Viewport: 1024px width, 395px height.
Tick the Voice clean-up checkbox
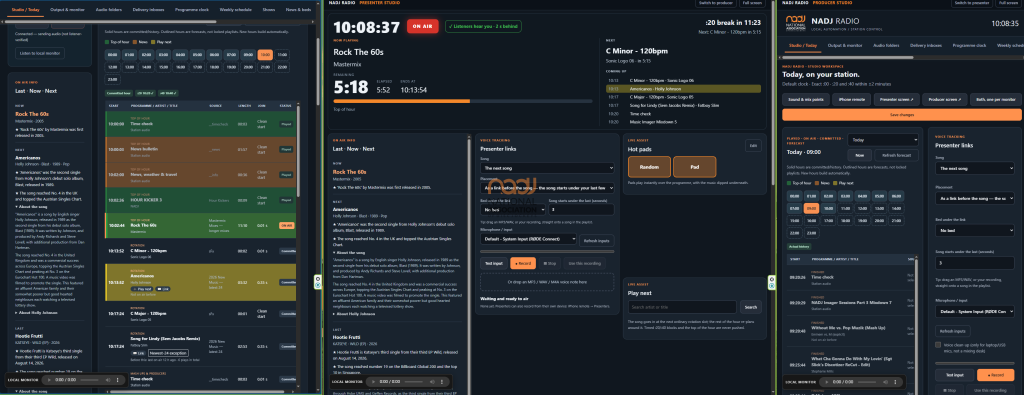click(939, 345)
